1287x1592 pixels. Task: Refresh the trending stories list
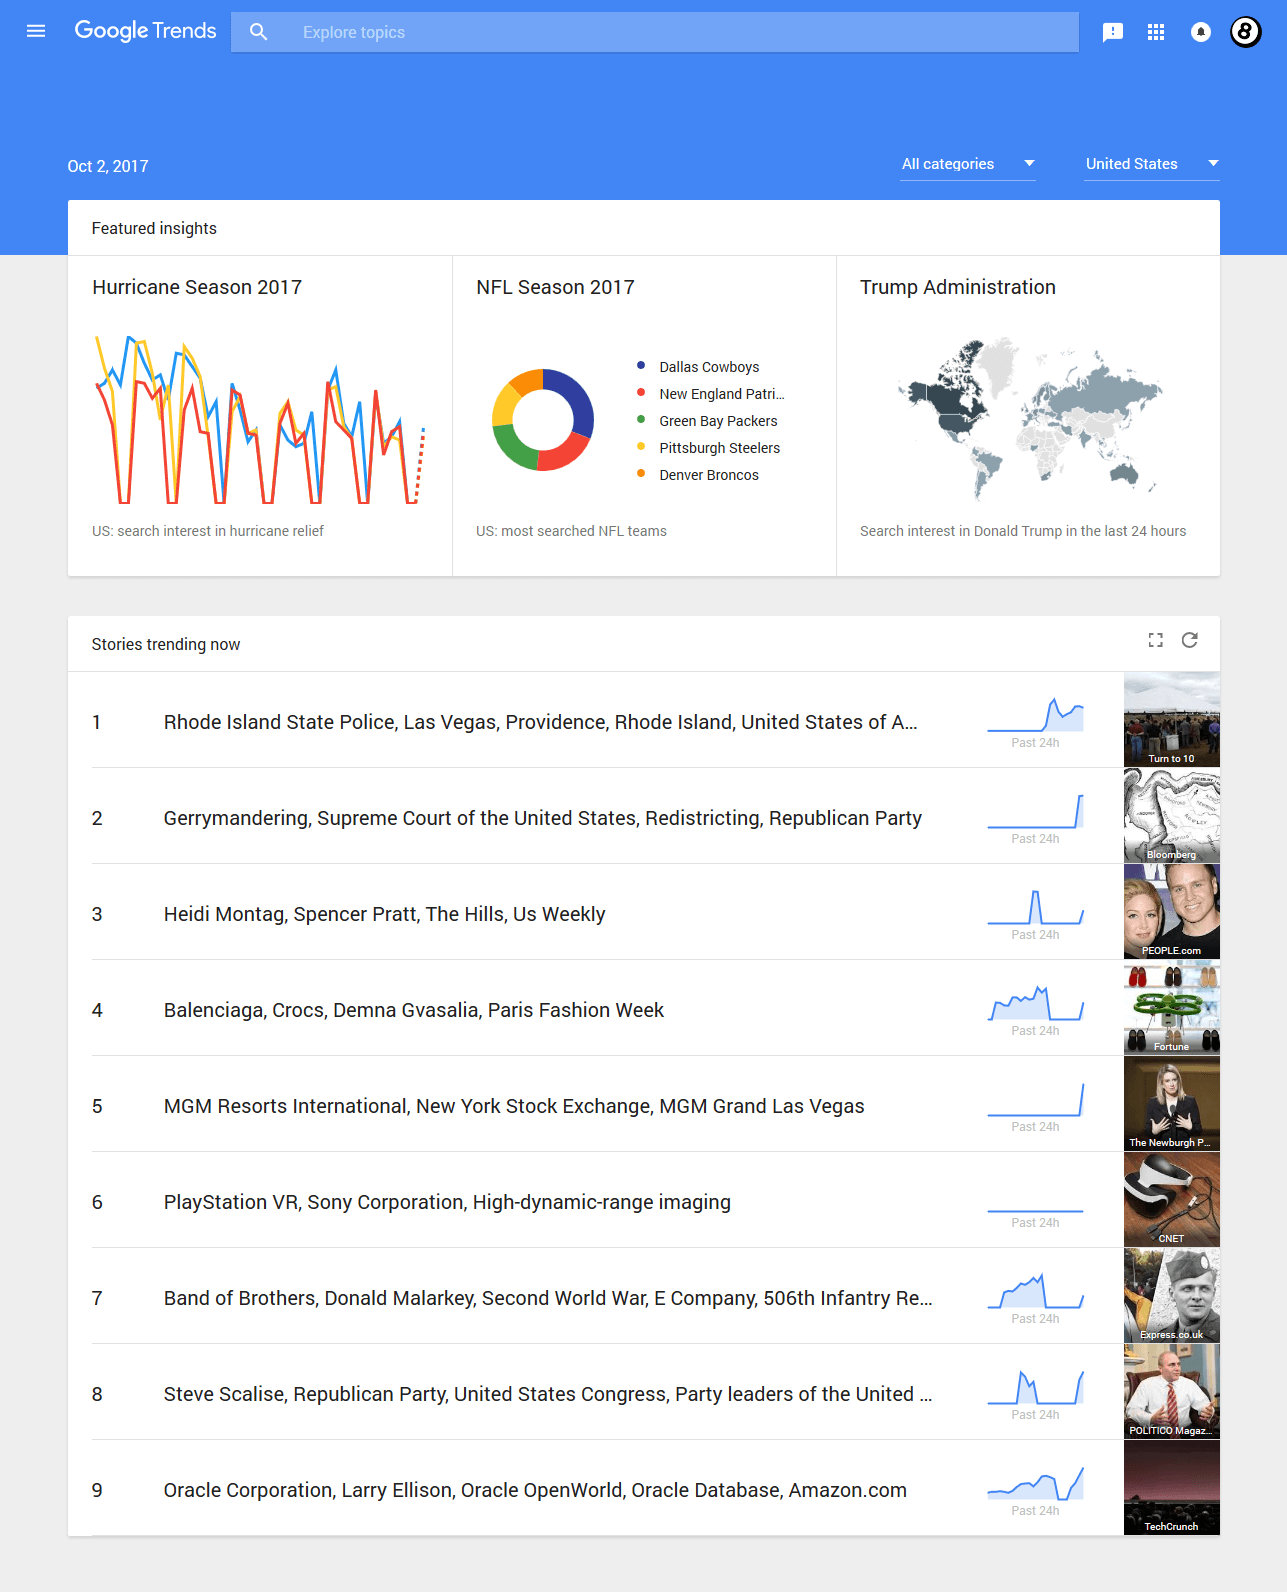(1190, 640)
